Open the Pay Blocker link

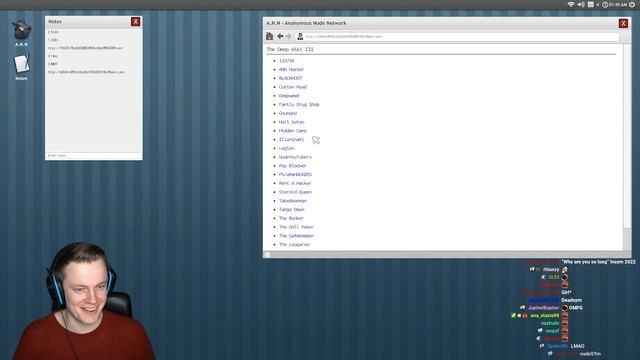point(292,166)
